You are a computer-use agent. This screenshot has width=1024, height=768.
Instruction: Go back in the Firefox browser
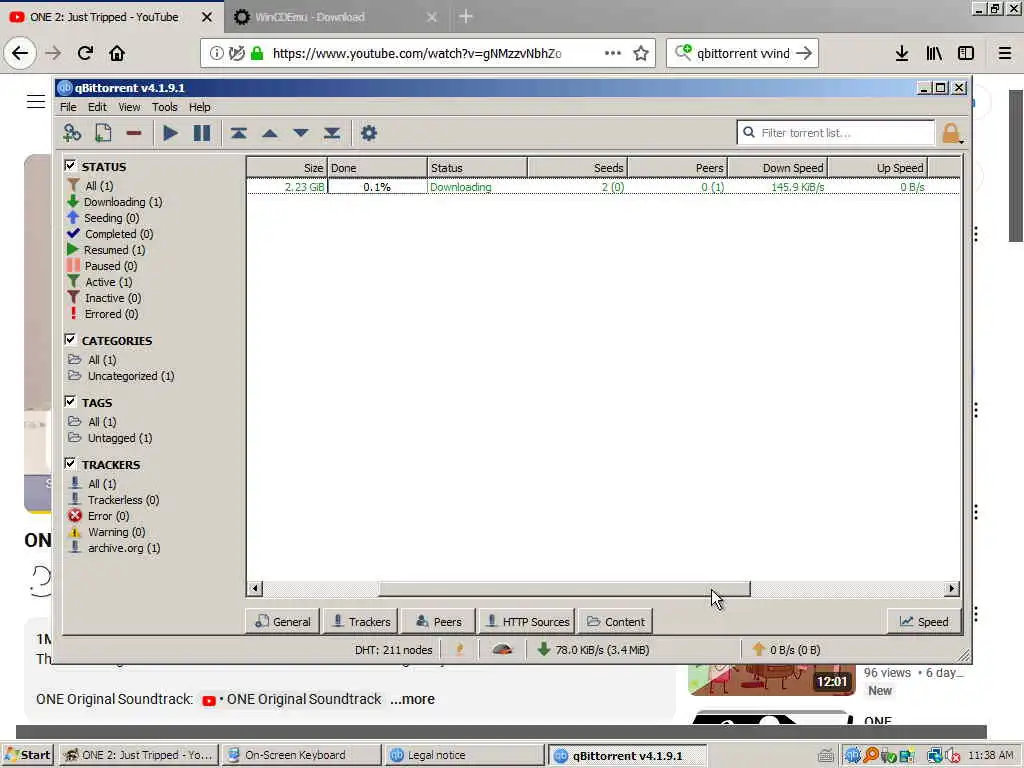point(20,53)
